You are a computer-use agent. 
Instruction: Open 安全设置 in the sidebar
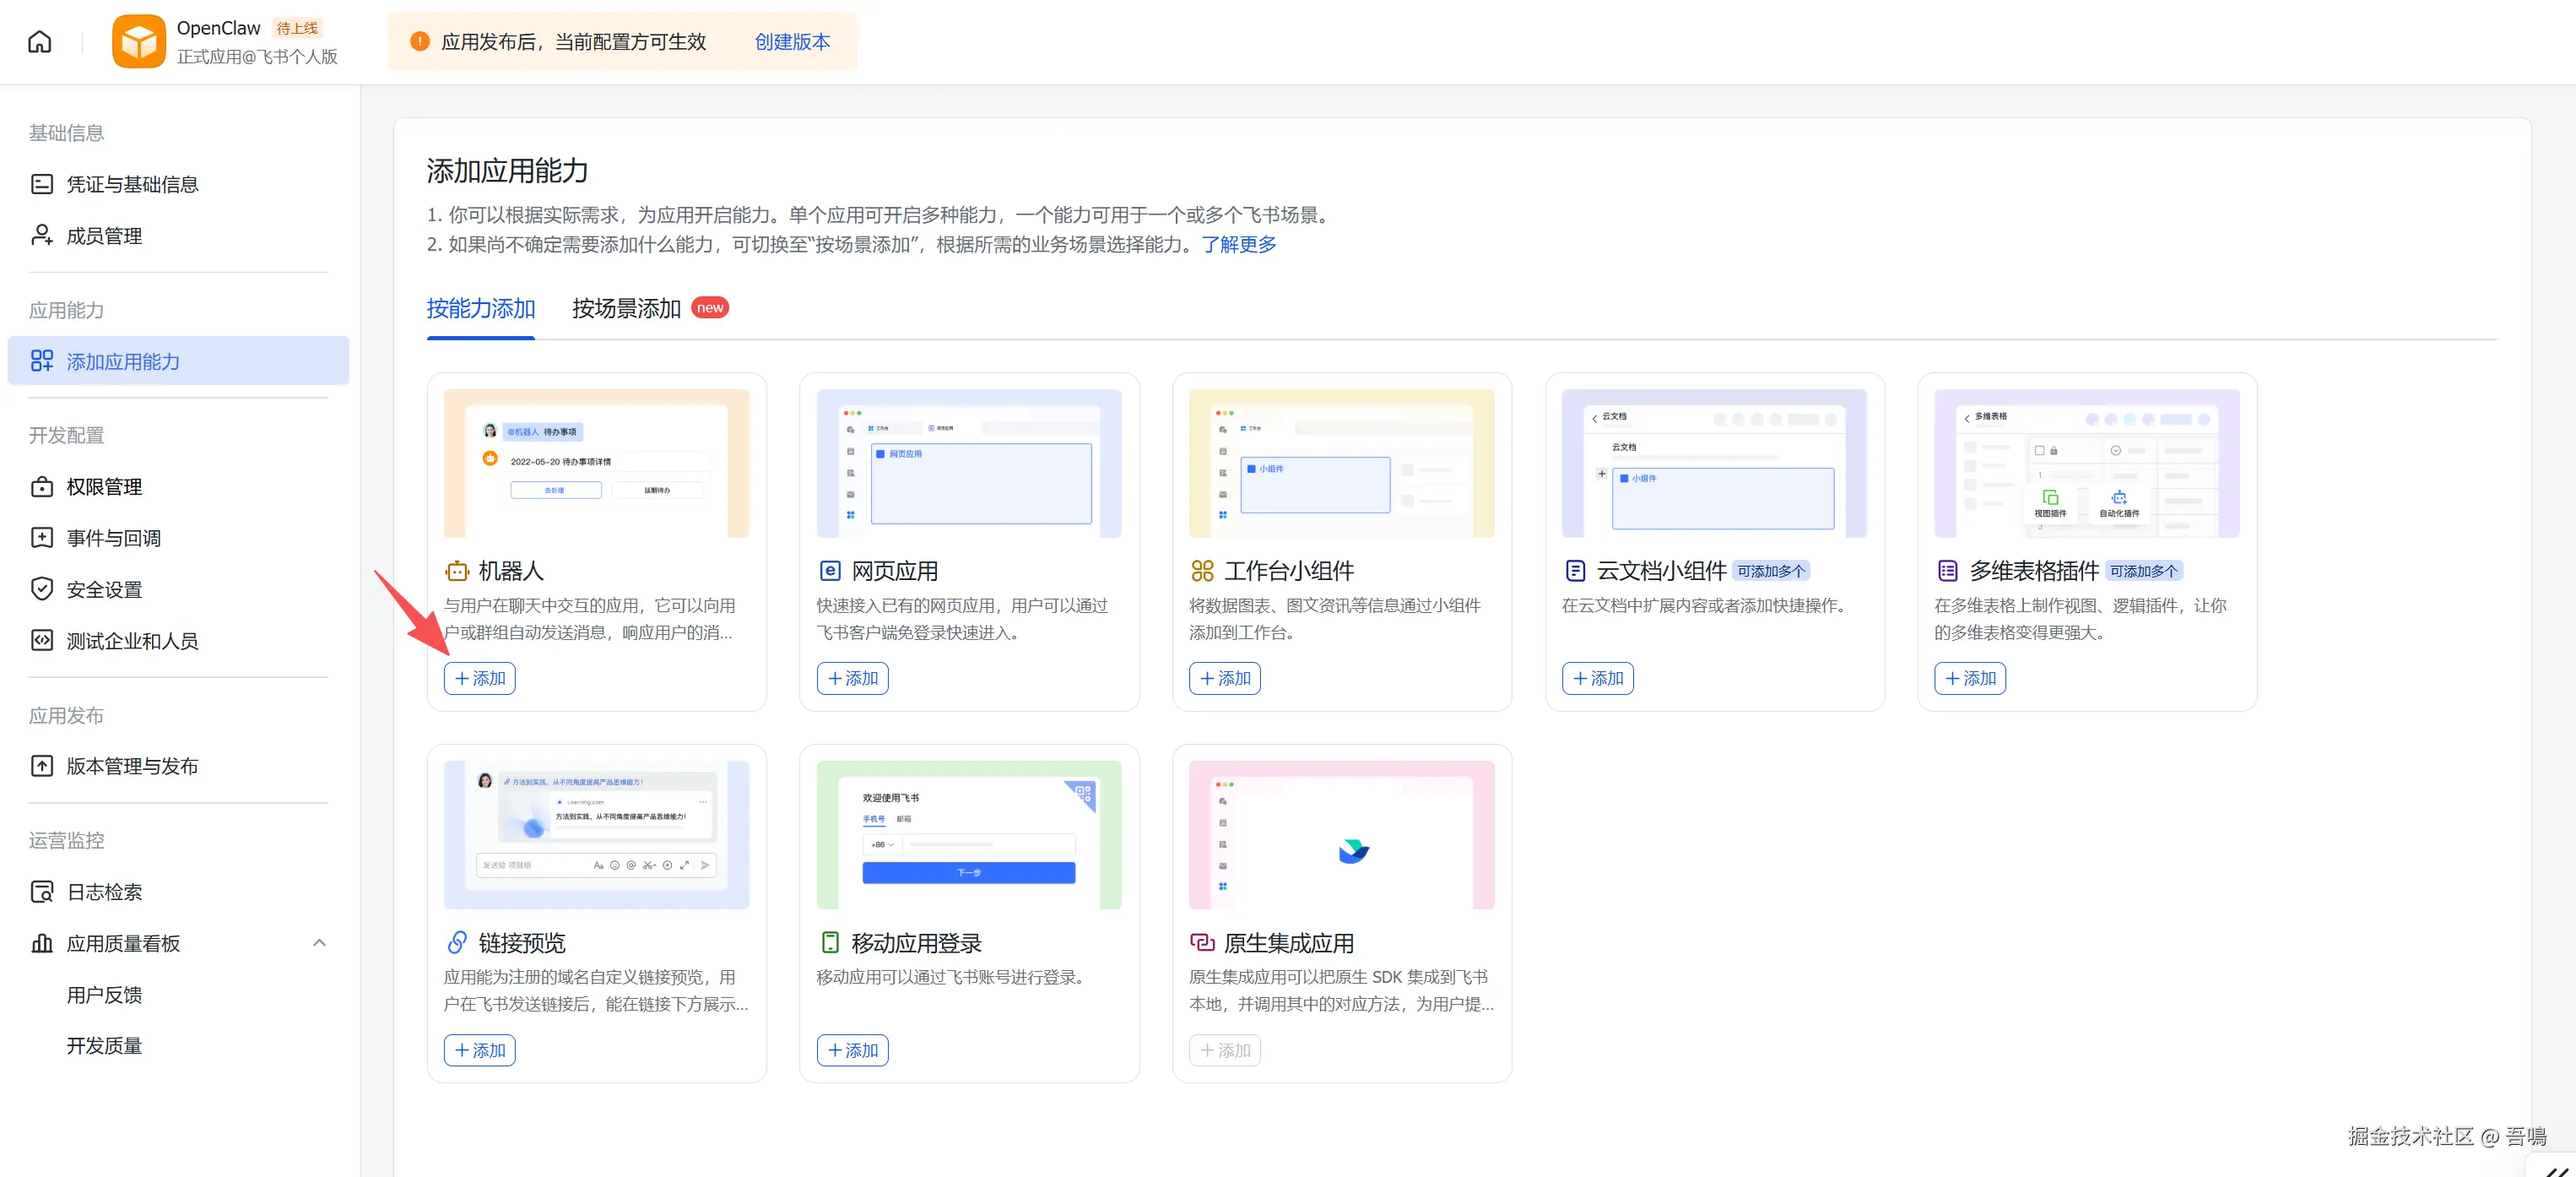point(104,590)
